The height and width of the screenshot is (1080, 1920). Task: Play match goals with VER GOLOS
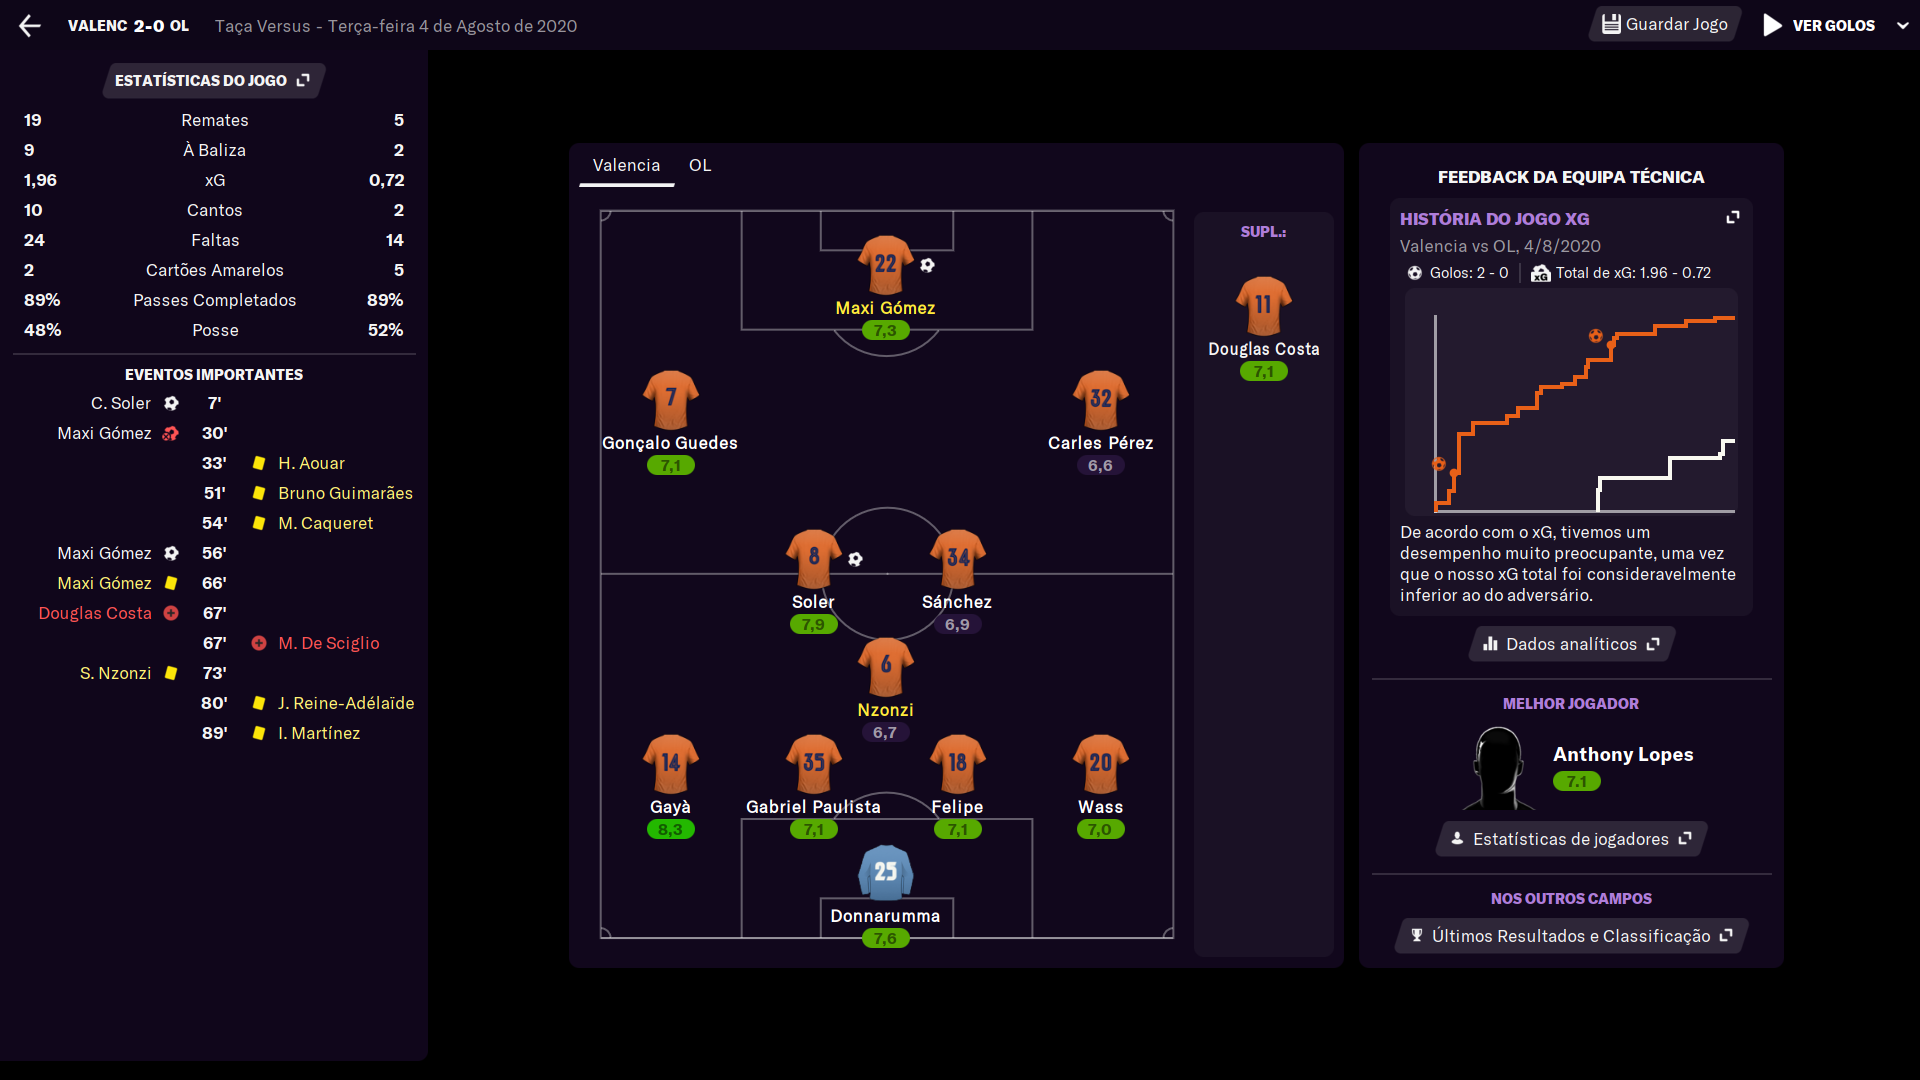(1819, 26)
